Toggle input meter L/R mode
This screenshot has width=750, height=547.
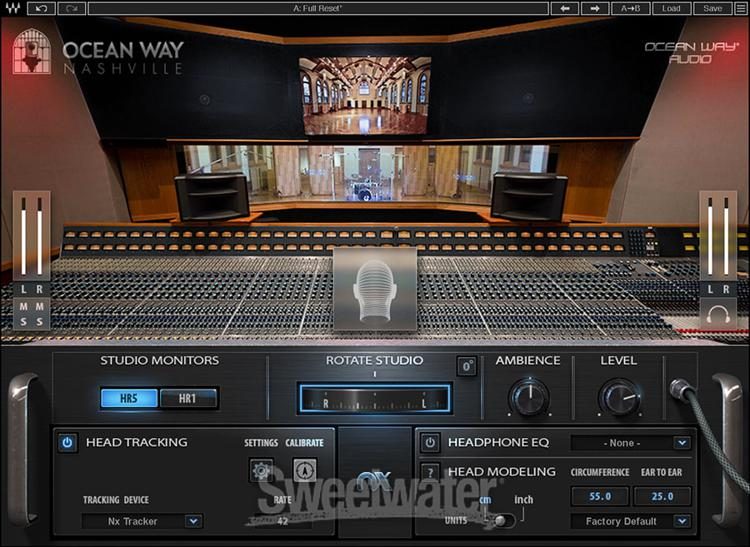(32, 289)
